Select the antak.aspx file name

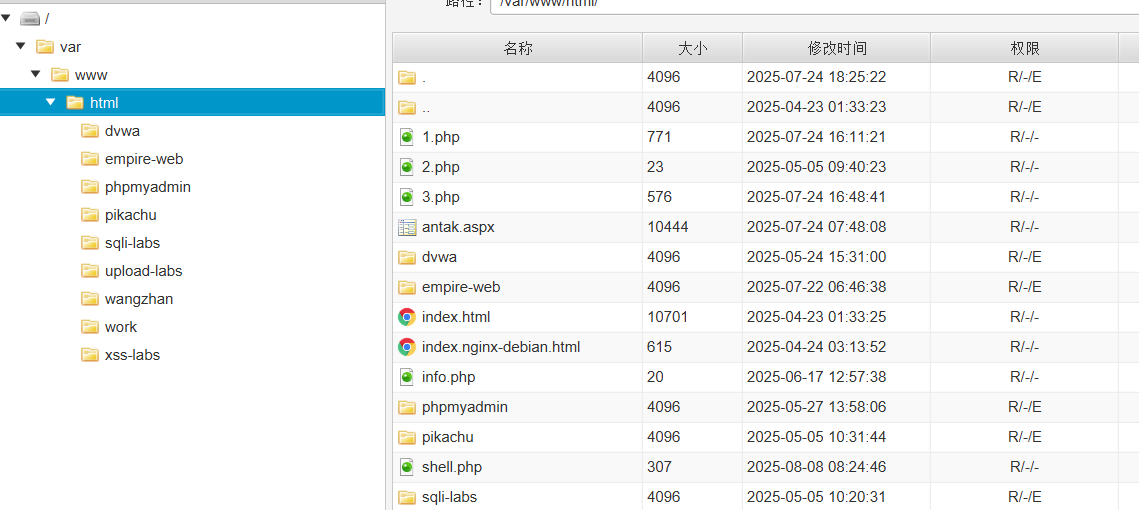click(x=458, y=227)
